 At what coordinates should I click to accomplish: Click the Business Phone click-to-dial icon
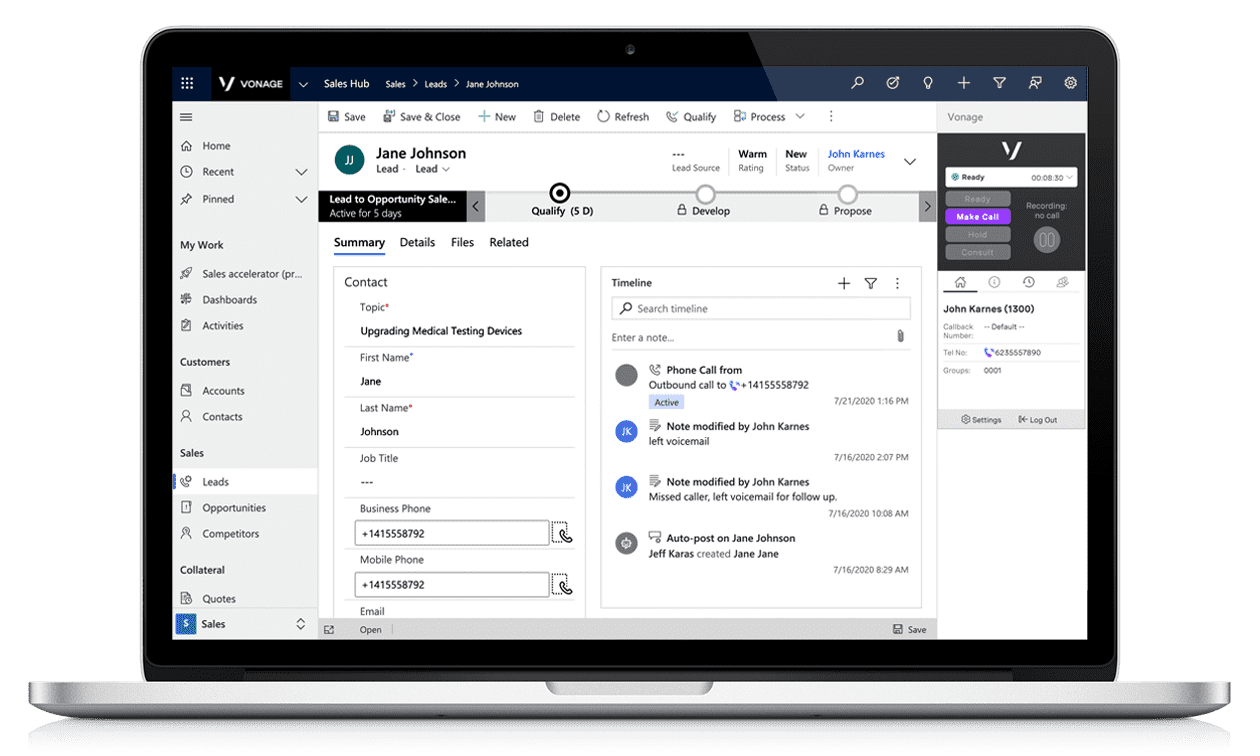pyautogui.click(x=562, y=533)
